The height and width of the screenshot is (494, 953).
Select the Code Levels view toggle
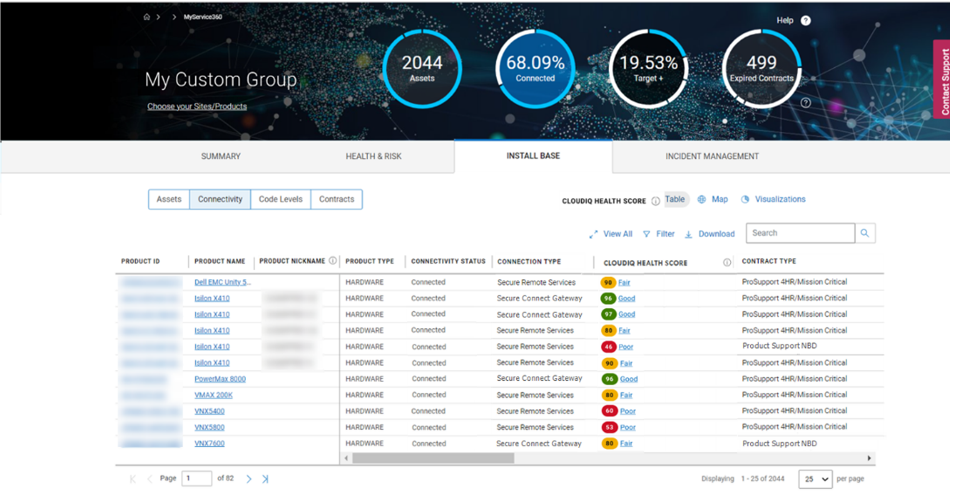pyautogui.click(x=280, y=199)
